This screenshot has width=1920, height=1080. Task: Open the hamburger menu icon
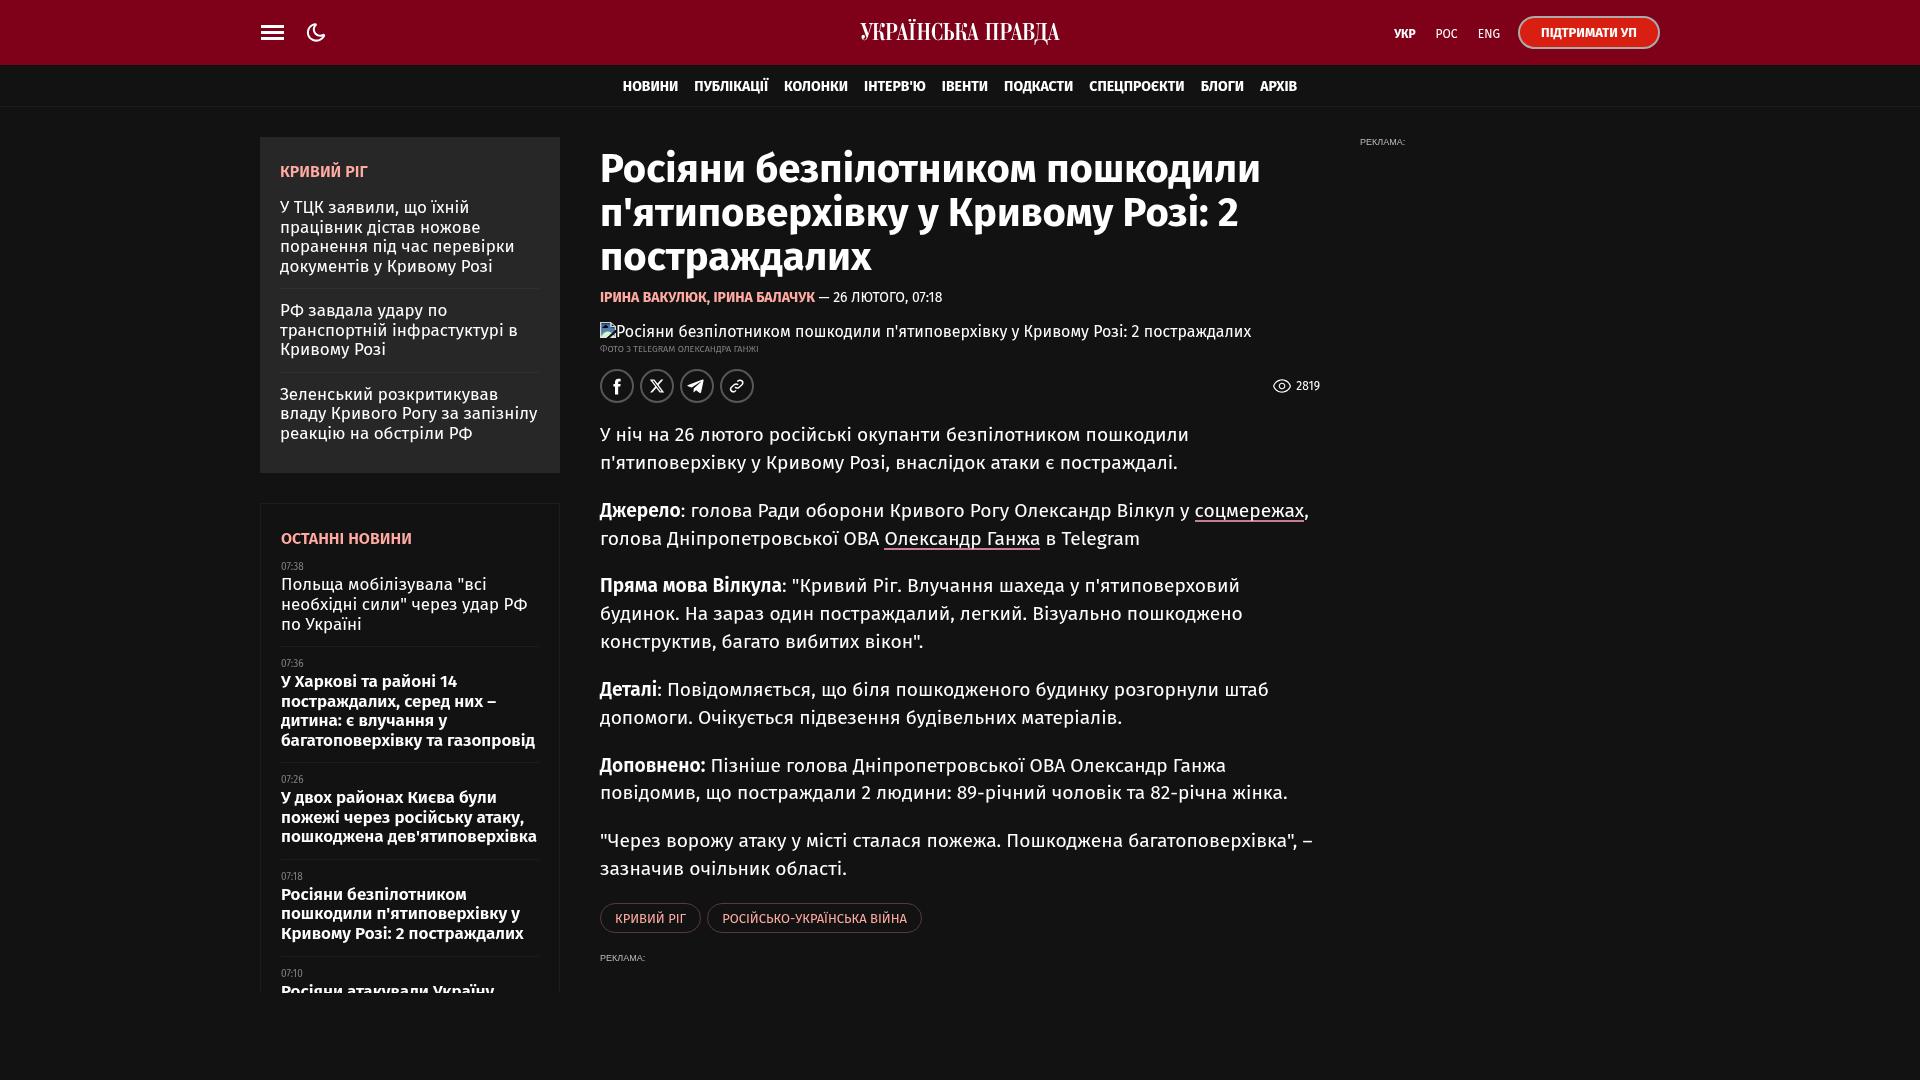(272, 33)
